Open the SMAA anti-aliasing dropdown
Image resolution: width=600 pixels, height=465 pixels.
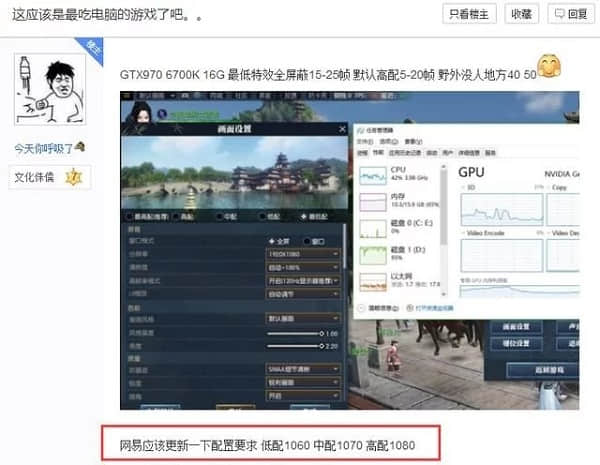(302, 369)
